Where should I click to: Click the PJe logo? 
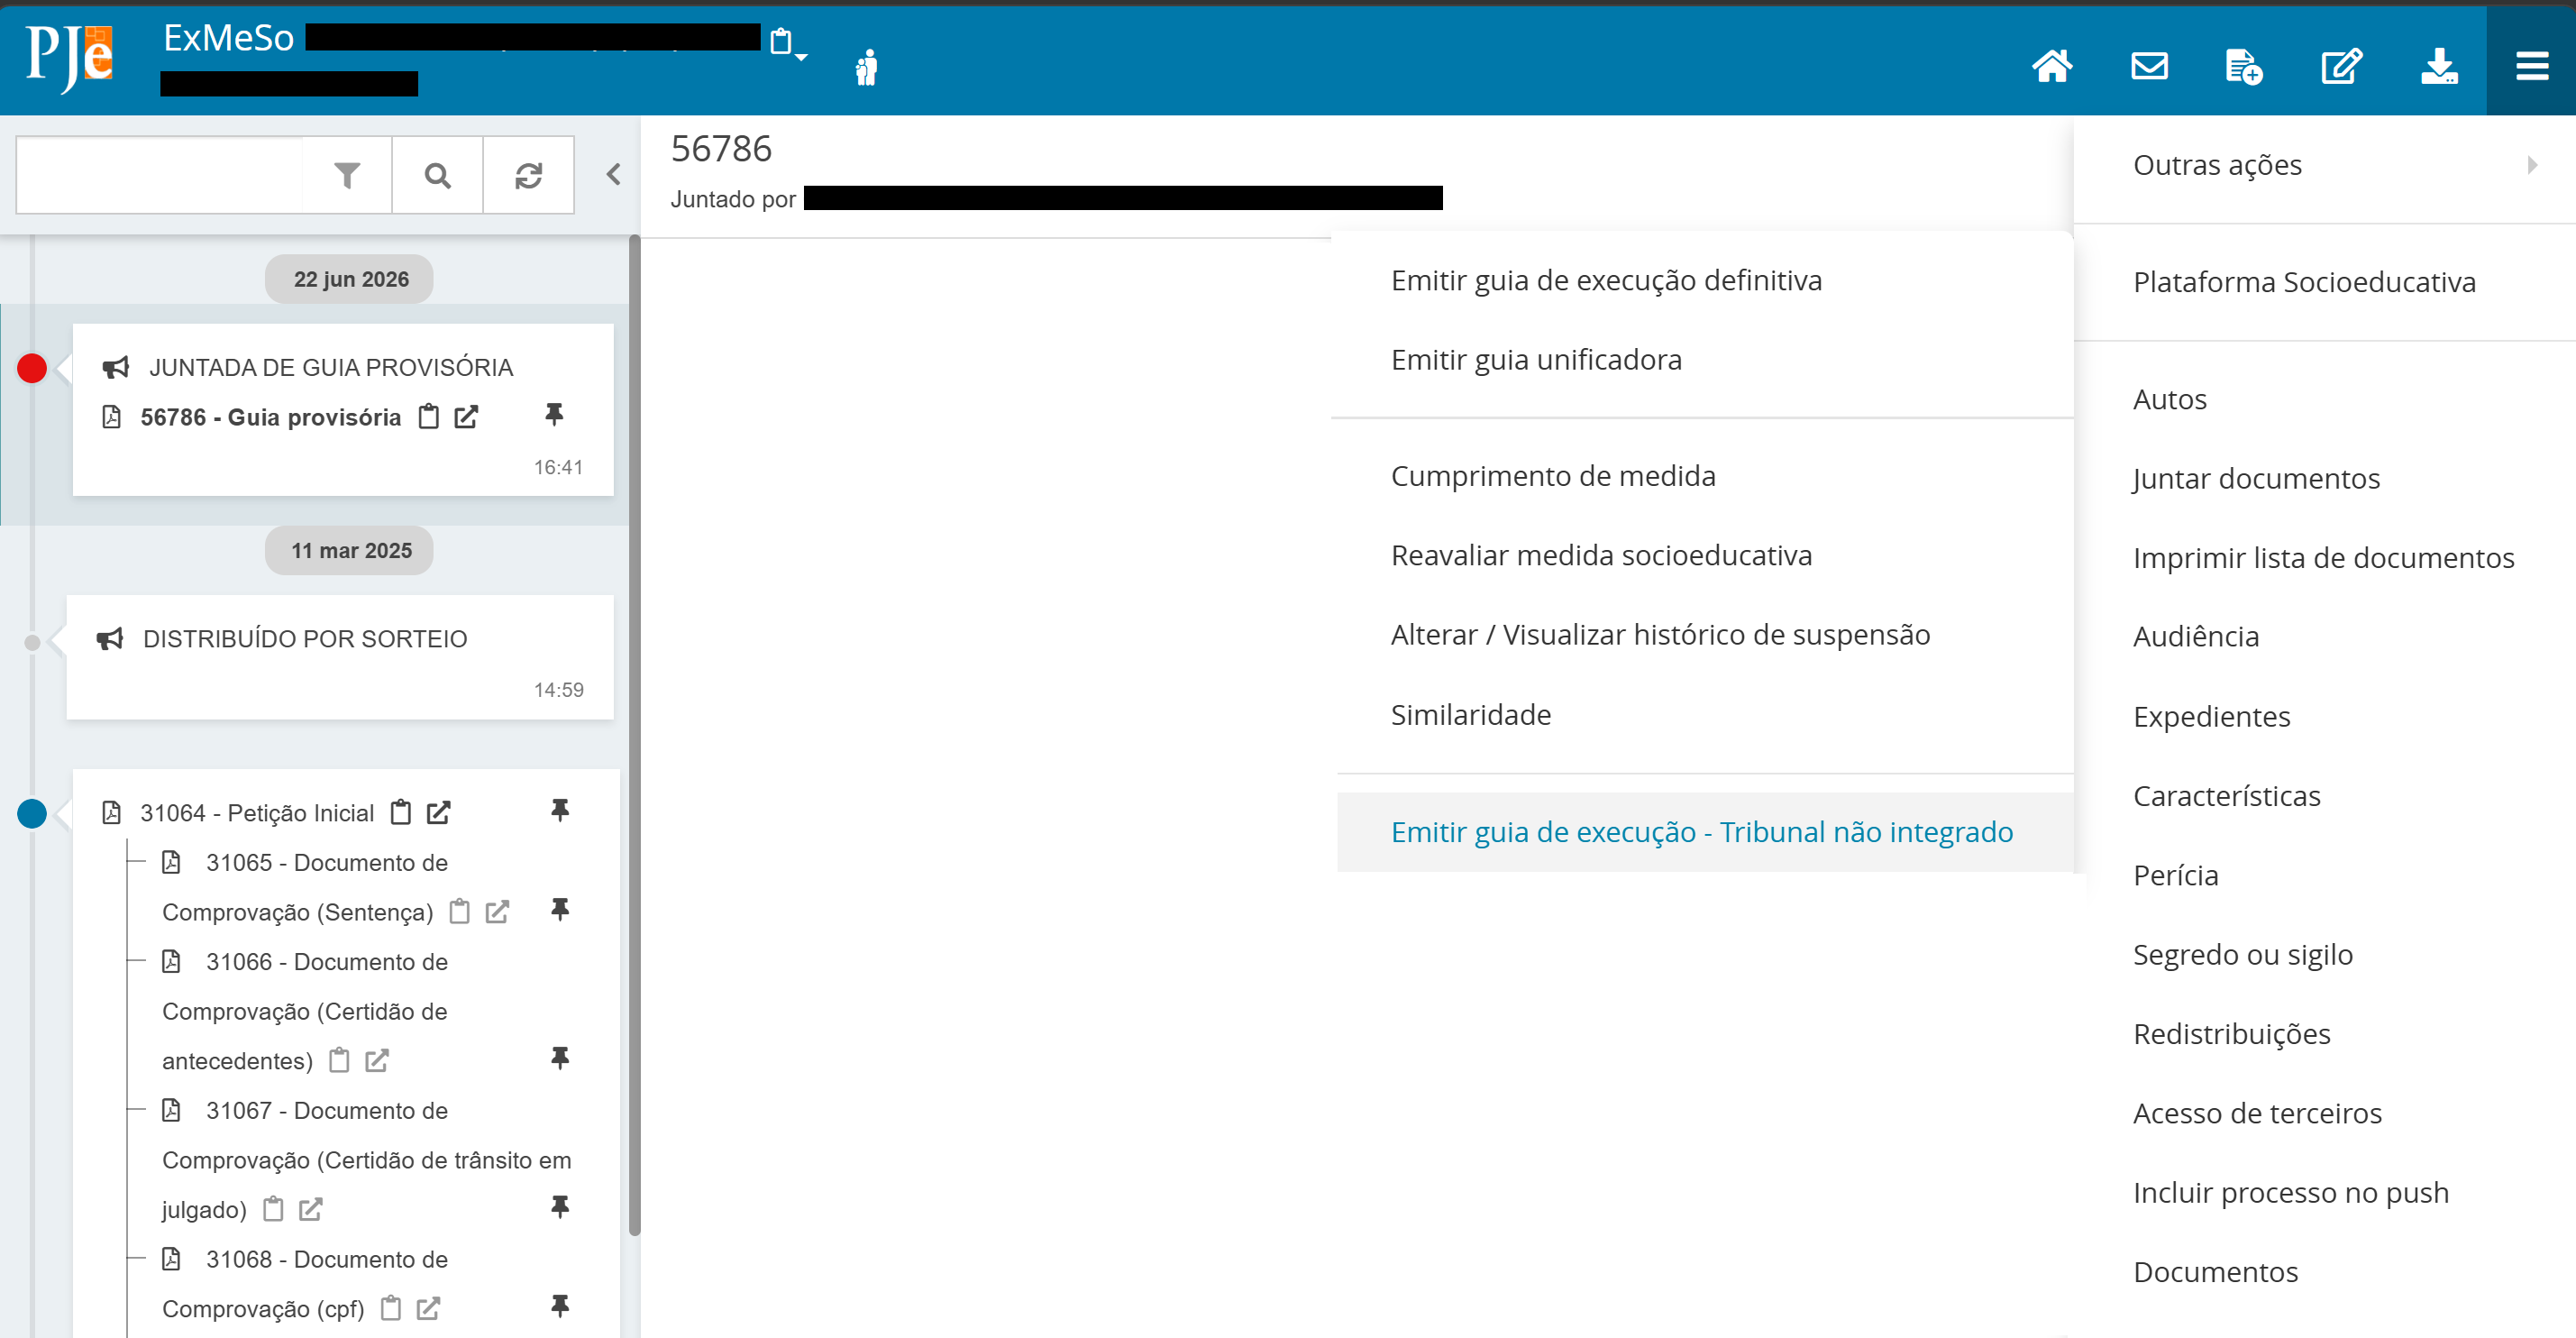[x=70, y=57]
